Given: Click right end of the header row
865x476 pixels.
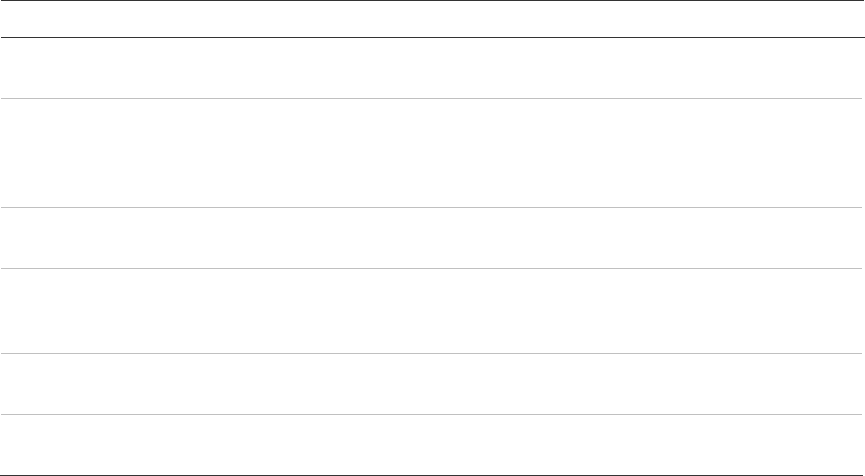Looking at the screenshot, I should click(x=855, y=19).
